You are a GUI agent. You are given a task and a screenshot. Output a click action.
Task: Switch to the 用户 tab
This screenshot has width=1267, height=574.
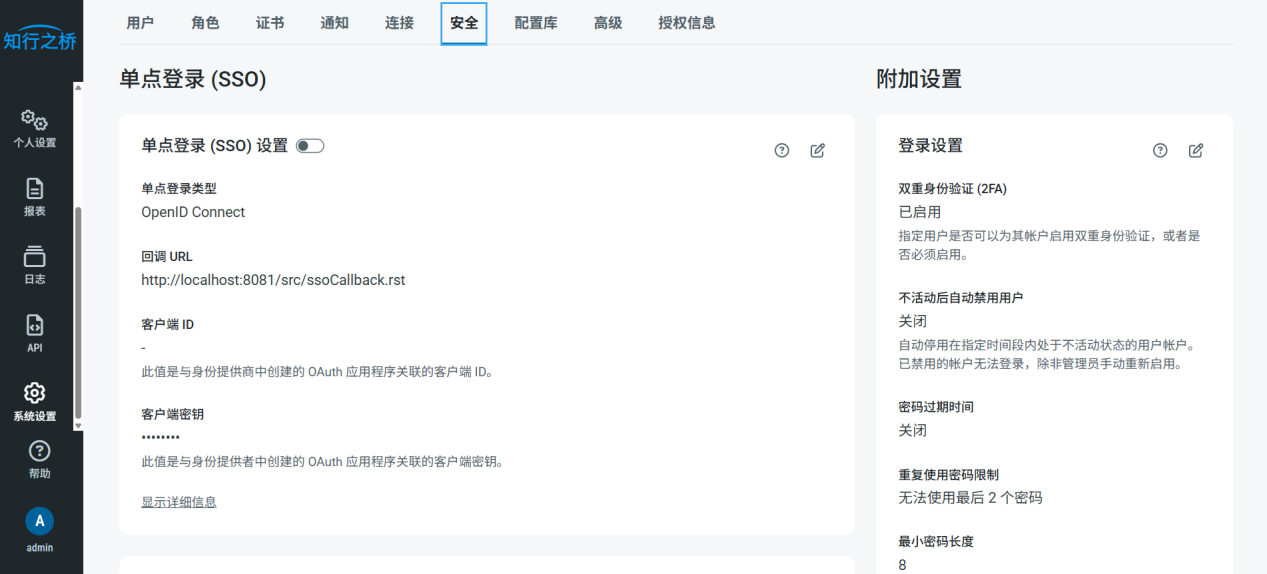pos(140,23)
